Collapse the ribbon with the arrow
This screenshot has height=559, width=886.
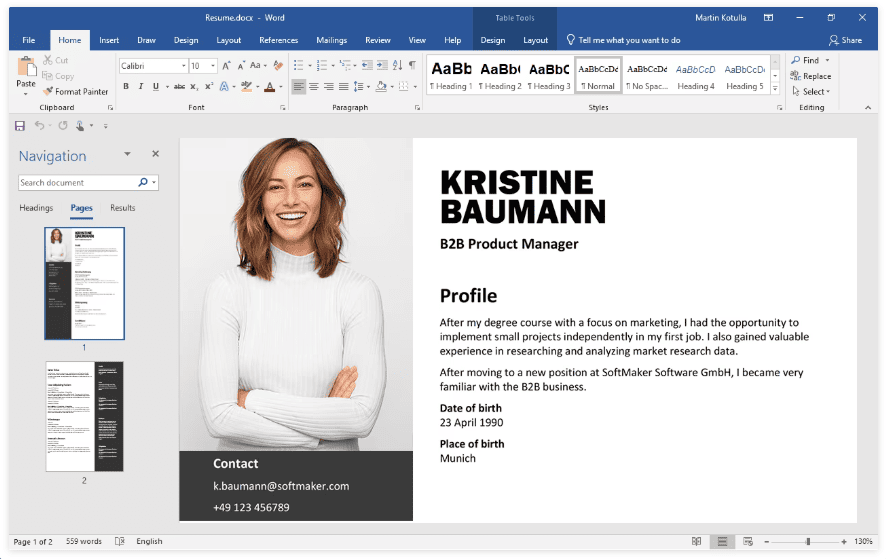[868, 107]
